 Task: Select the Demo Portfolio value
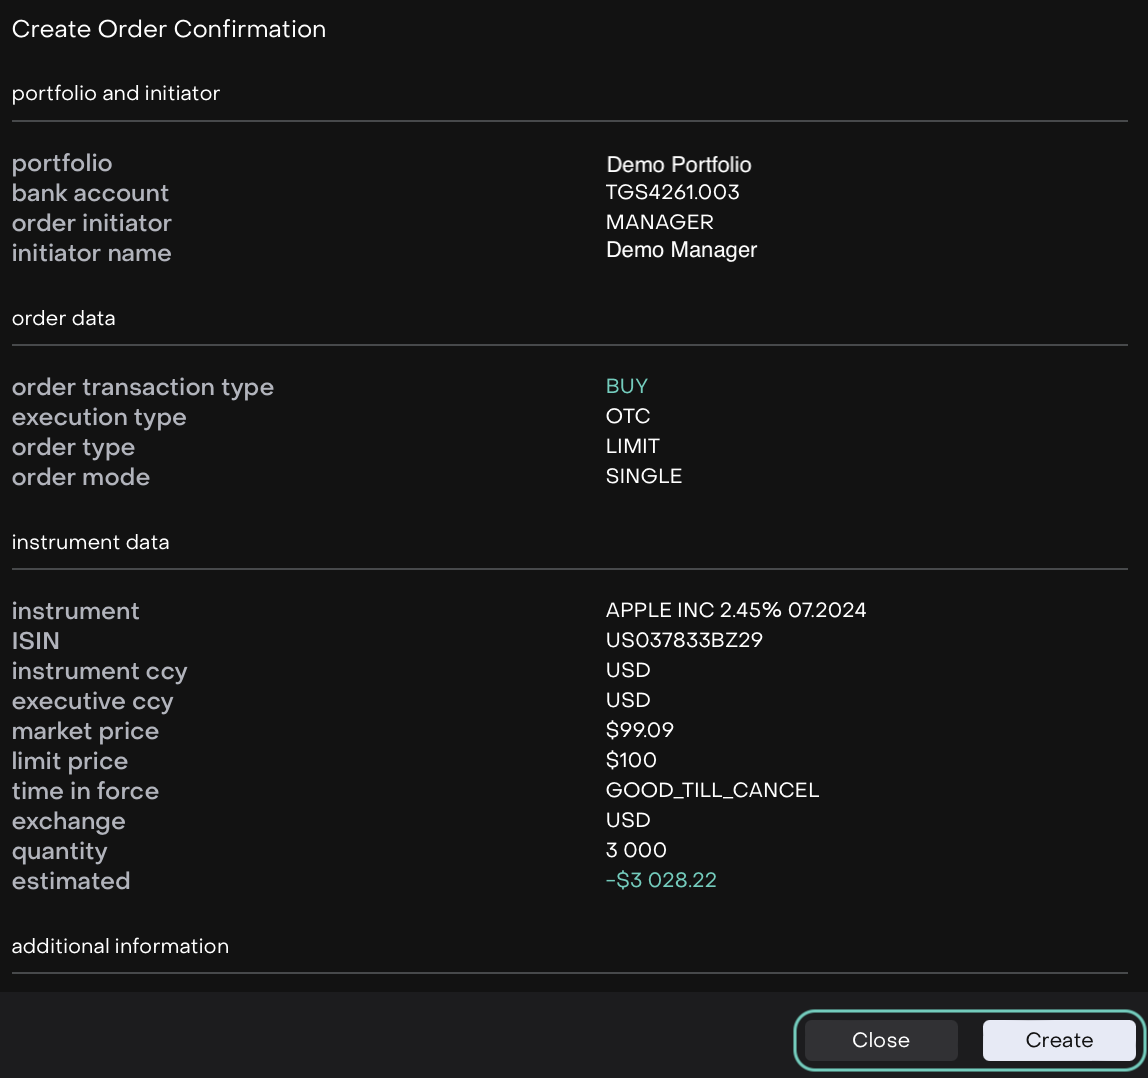[x=678, y=164]
